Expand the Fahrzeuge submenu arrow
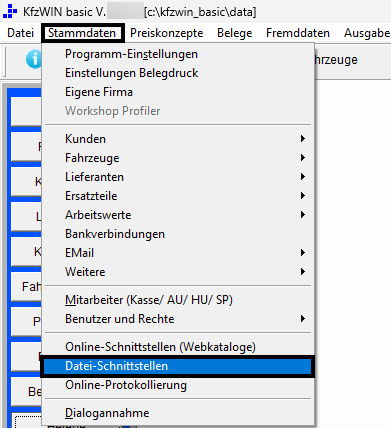This screenshot has height=428, width=391. [x=302, y=158]
